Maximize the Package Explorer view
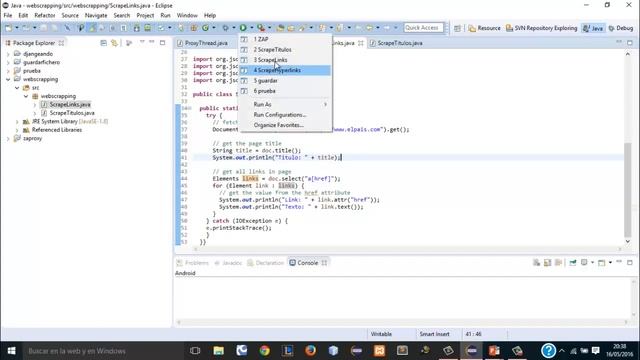The width and height of the screenshot is (640, 360). pos(162,42)
